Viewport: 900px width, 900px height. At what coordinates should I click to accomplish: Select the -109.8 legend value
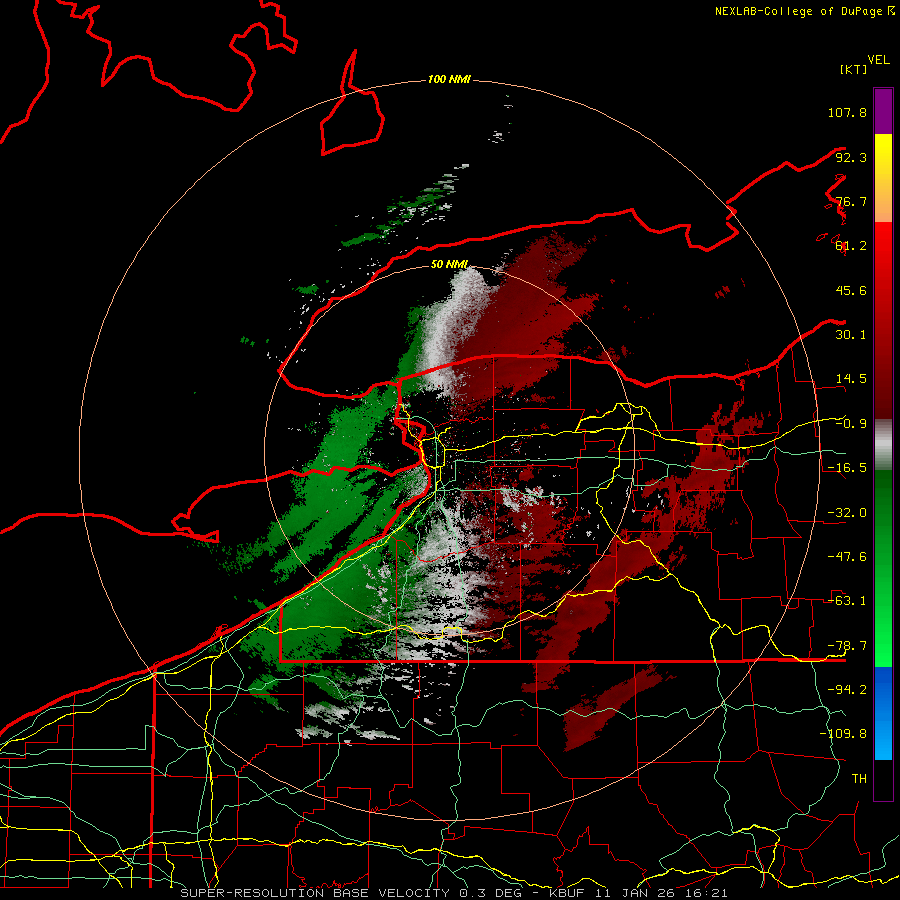click(x=844, y=734)
